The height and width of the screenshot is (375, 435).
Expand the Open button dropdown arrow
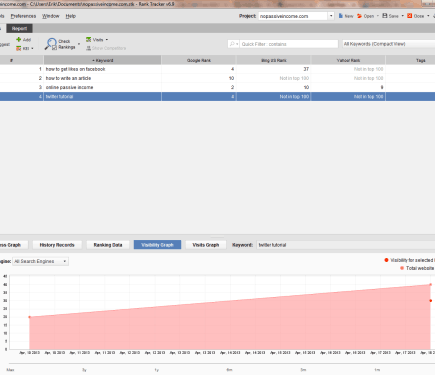pos(378,16)
